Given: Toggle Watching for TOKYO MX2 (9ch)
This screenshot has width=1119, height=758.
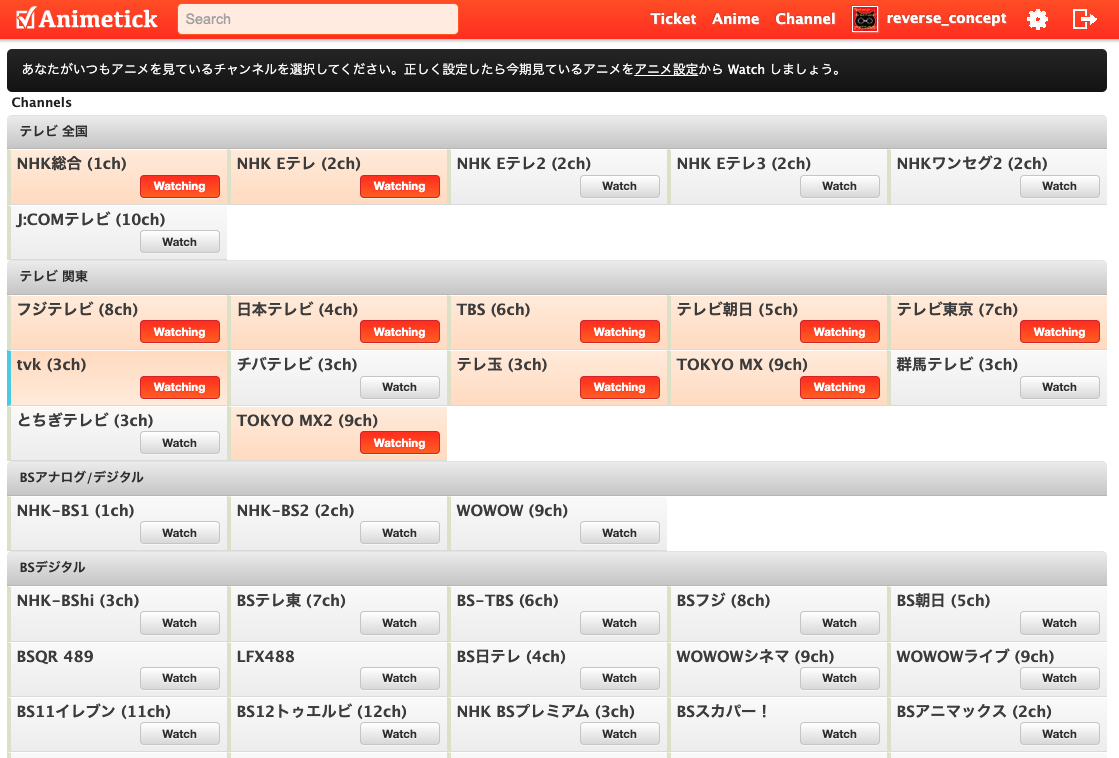Looking at the screenshot, I should tap(400, 443).
